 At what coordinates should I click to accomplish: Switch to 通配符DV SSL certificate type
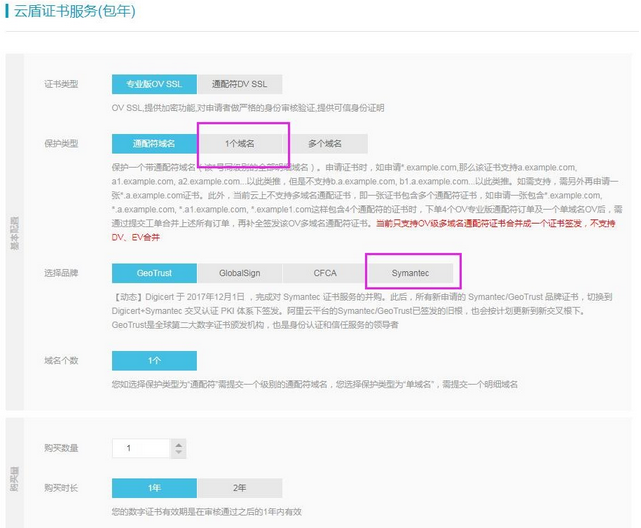[240, 84]
